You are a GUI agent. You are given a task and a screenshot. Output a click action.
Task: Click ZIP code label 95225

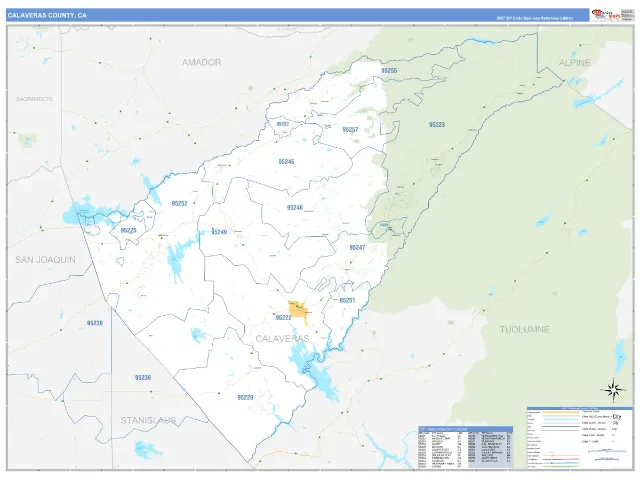(x=128, y=231)
